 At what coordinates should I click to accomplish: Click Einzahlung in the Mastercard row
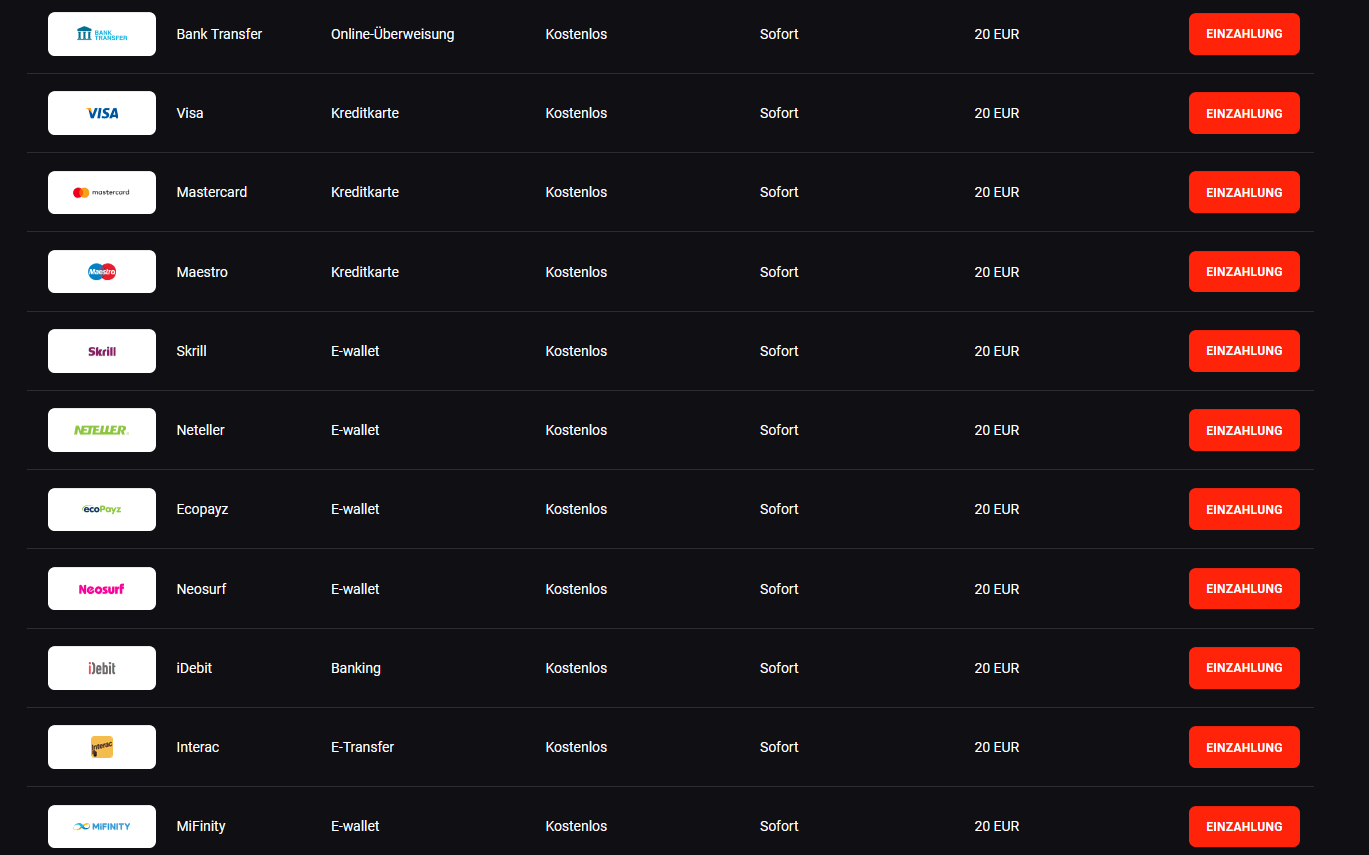coord(1244,192)
